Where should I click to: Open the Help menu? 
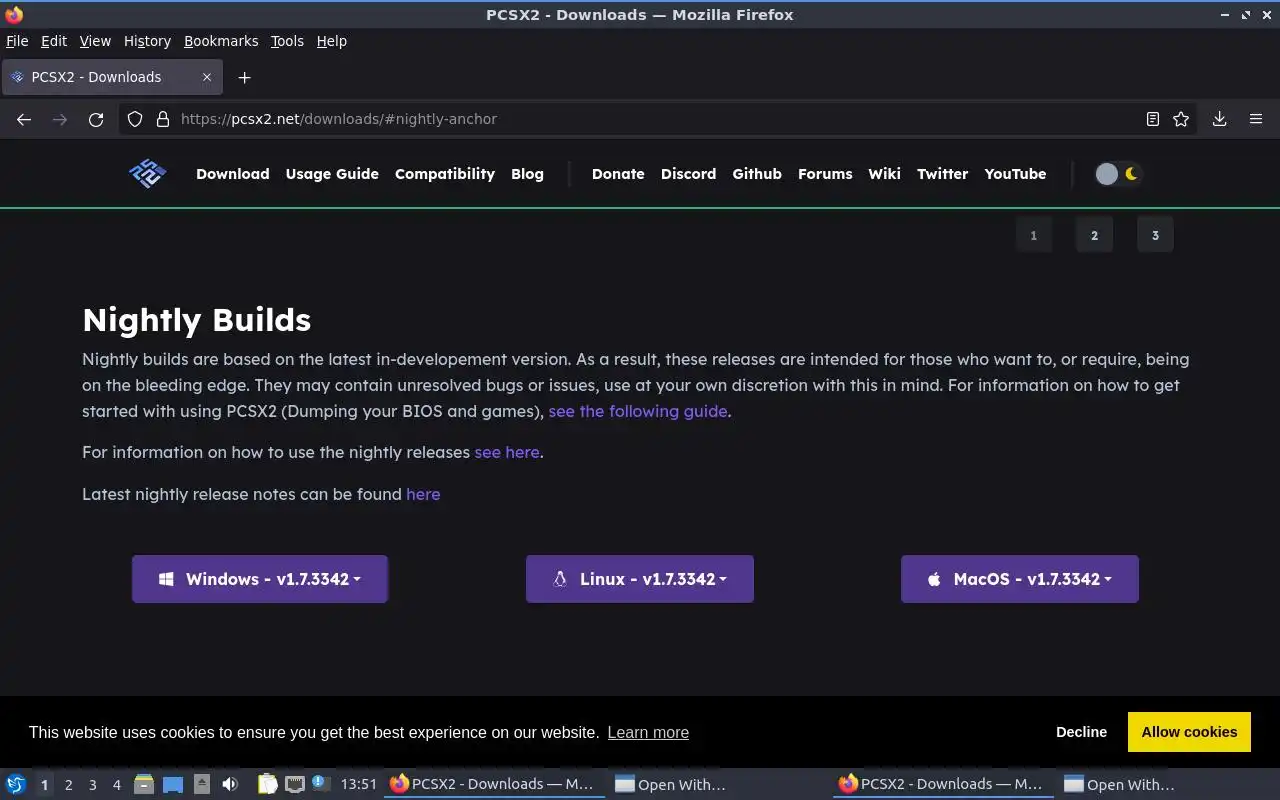click(x=331, y=41)
